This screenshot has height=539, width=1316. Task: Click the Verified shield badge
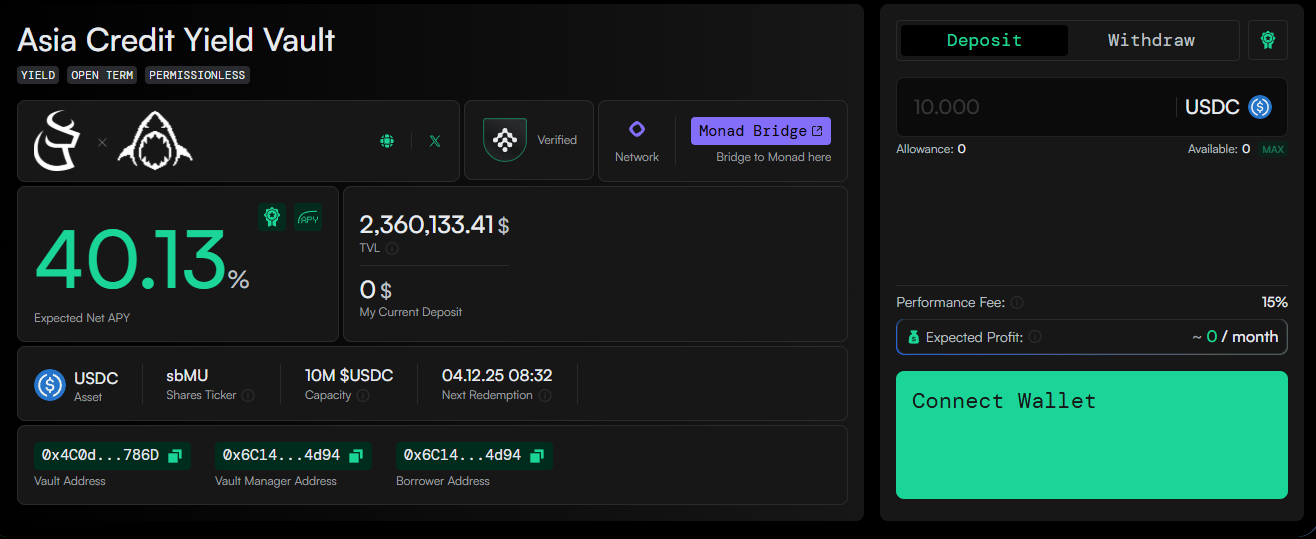(505, 140)
